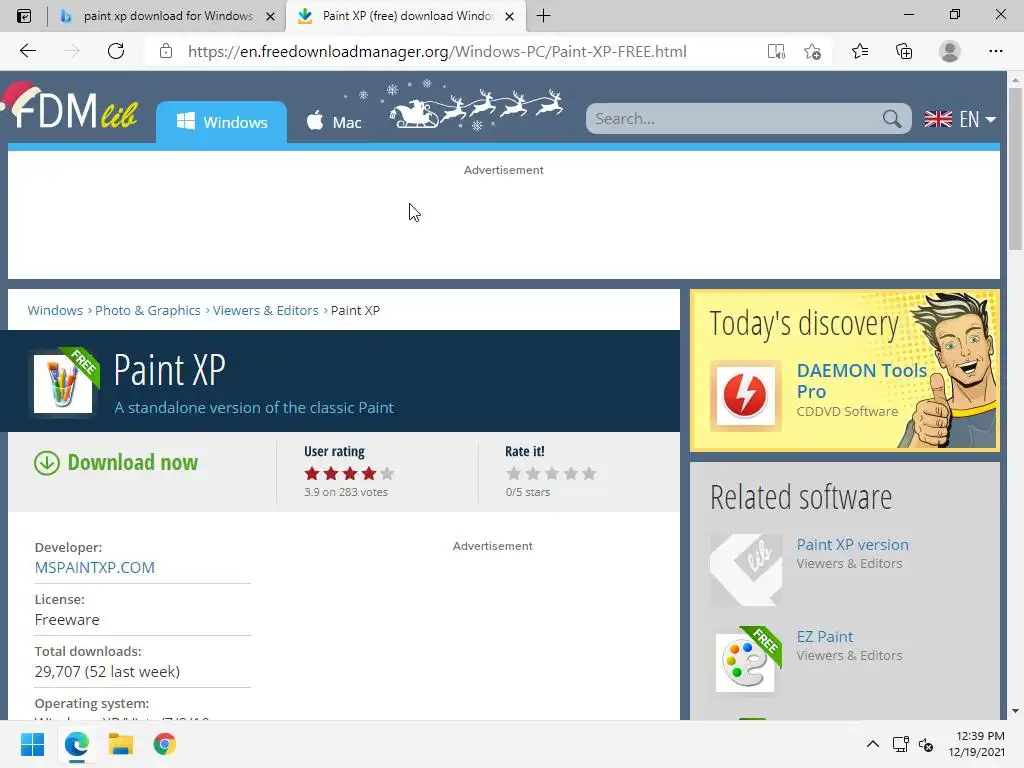Open the network status tray icon
The height and width of the screenshot is (768, 1024).
[x=901, y=744]
